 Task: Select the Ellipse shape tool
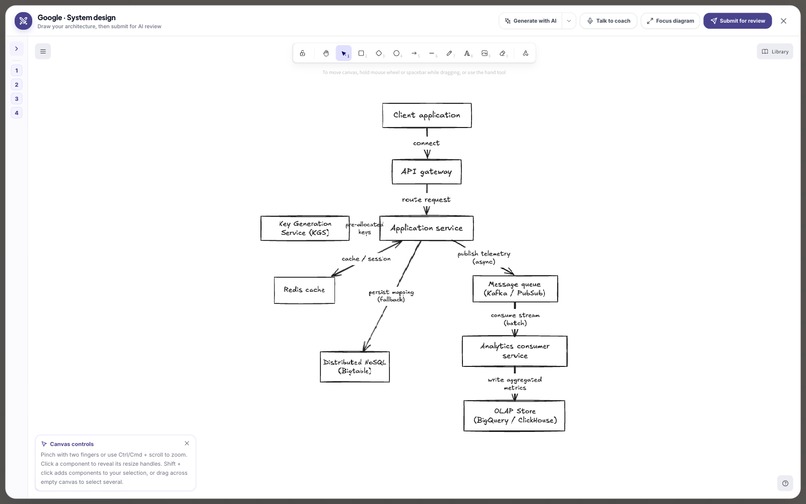pyautogui.click(x=397, y=53)
